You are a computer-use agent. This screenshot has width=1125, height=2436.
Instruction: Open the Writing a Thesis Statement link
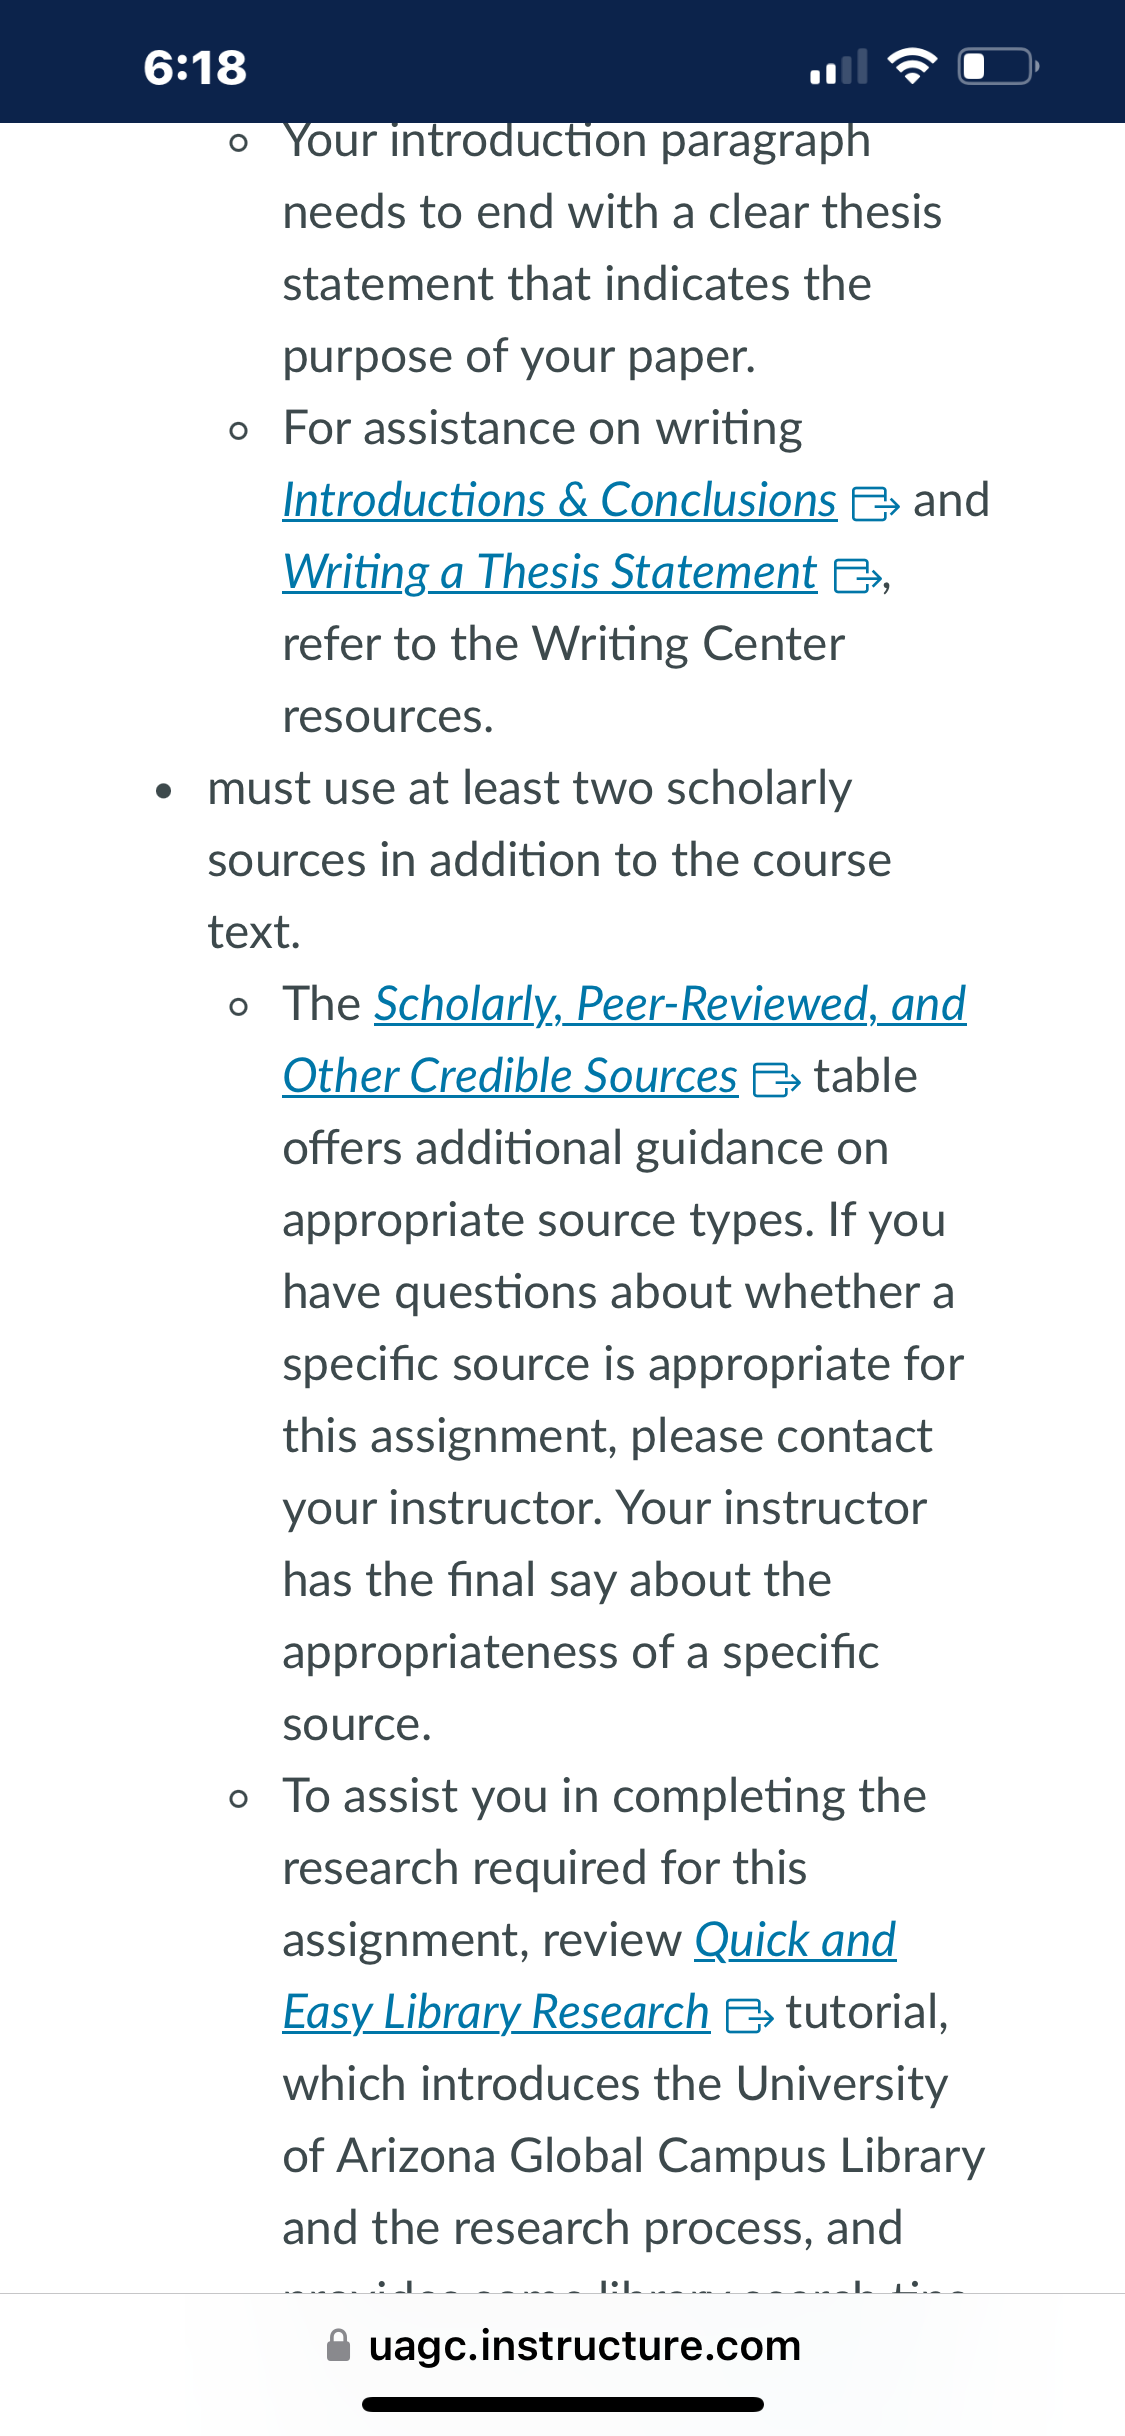click(550, 573)
